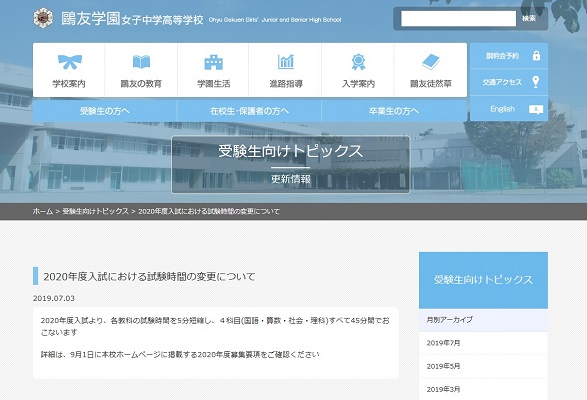Click 受験生向けトピックス breadcrumb link
Image resolution: width=587 pixels, height=400 pixels.
point(95,211)
